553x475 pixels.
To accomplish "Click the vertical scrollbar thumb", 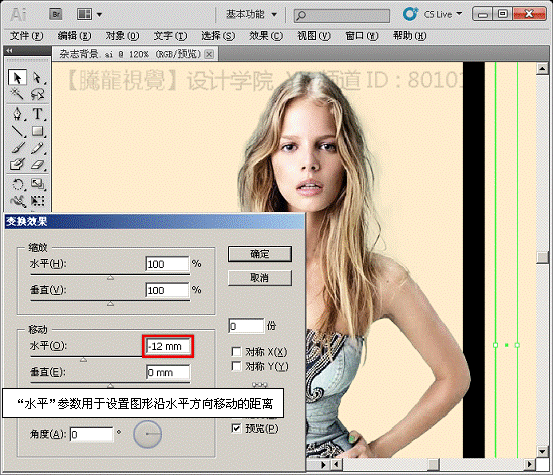I will 542,257.
